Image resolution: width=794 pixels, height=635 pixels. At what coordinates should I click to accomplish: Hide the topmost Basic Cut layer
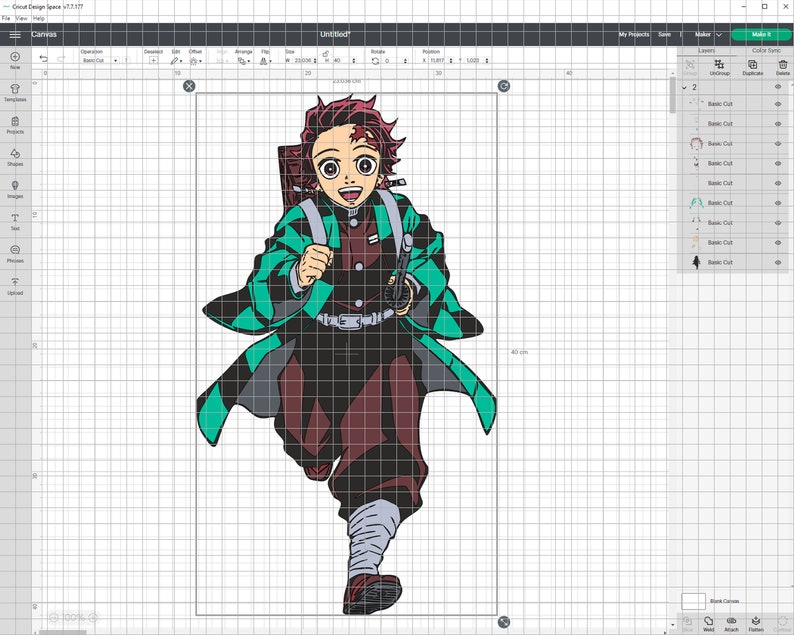coord(778,104)
